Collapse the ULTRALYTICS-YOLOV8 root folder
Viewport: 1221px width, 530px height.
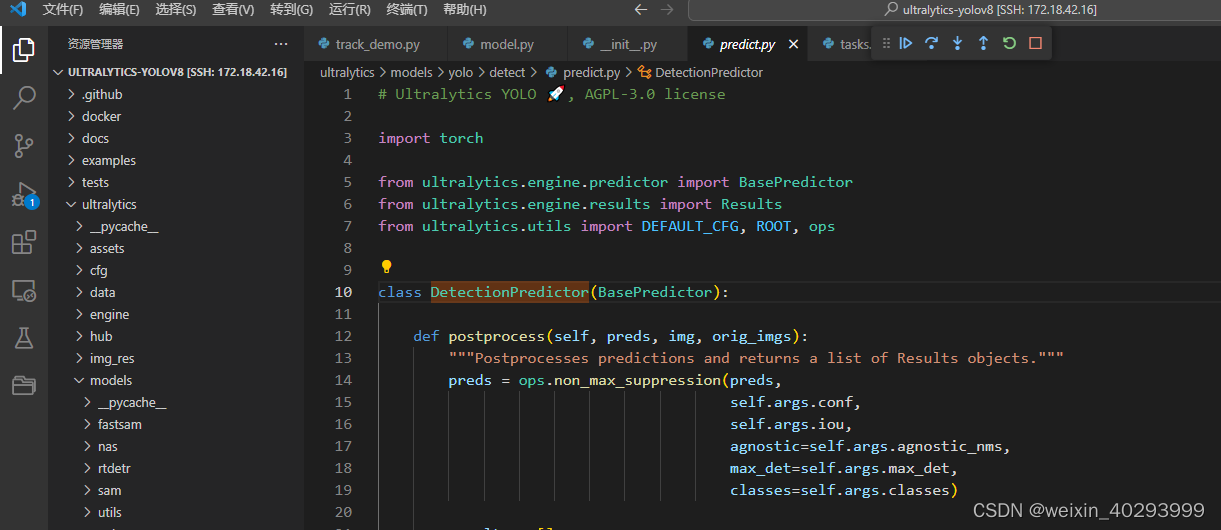[175, 72]
